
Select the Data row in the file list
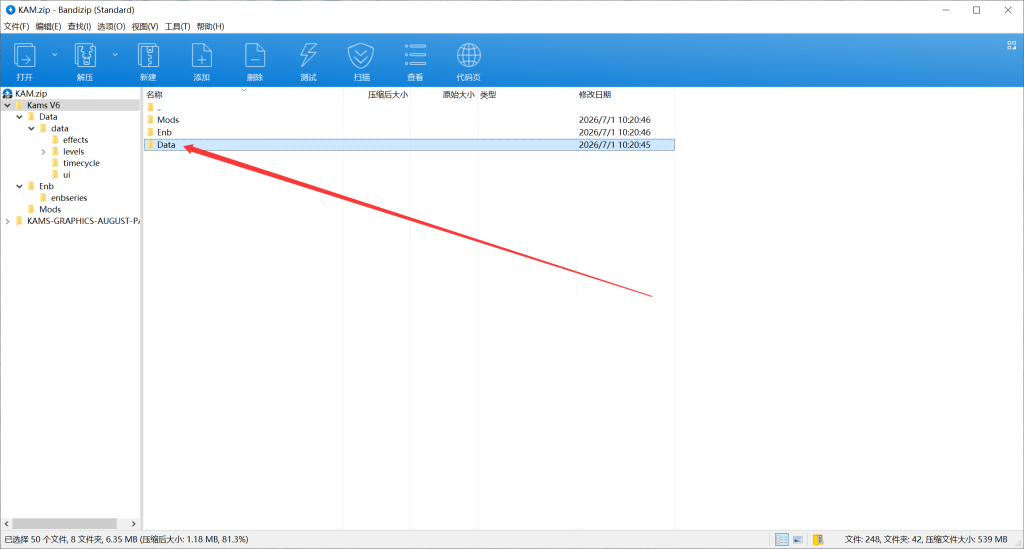tap(409, 145)
